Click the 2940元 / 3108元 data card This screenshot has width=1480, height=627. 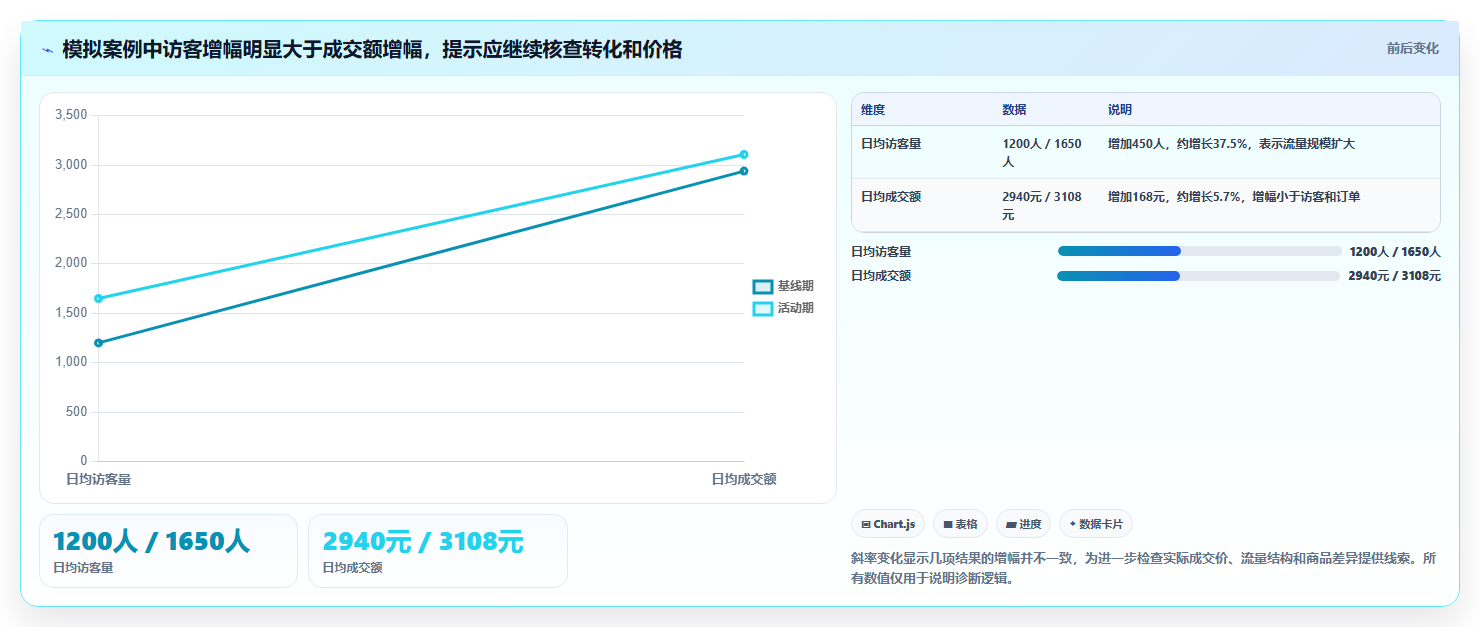(438, 551)
